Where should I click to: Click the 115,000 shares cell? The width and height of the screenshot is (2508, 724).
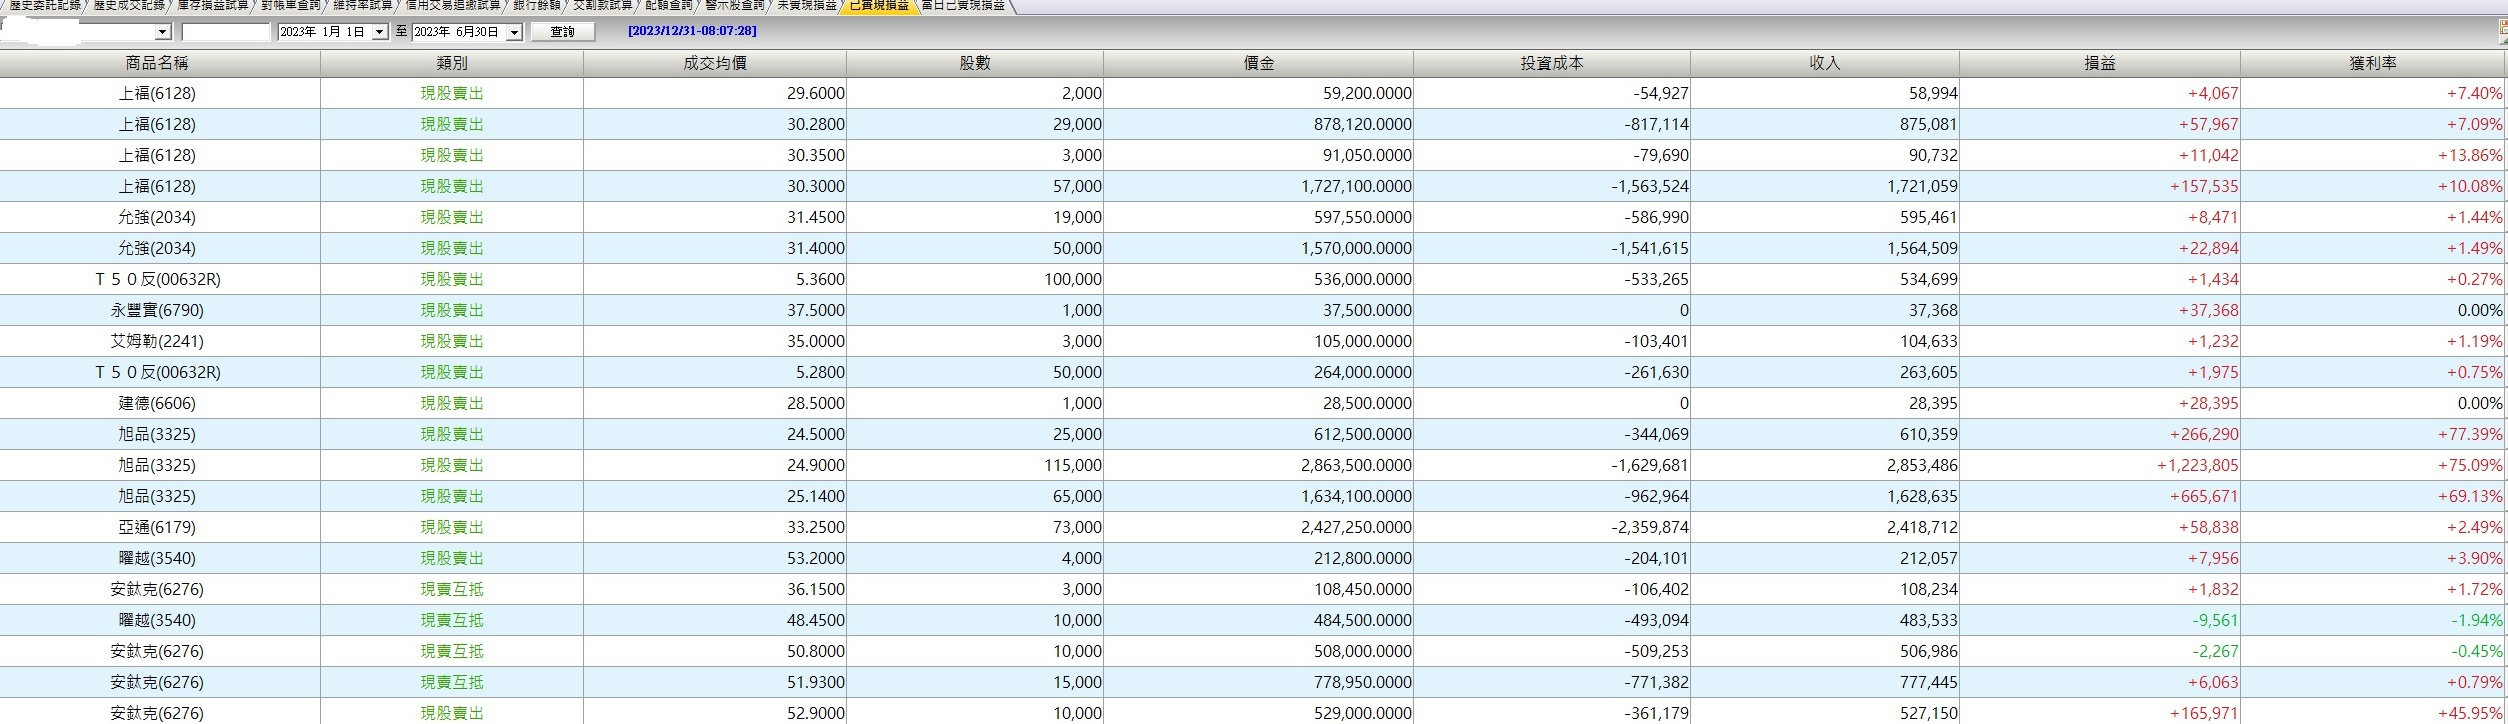[975, 465]
